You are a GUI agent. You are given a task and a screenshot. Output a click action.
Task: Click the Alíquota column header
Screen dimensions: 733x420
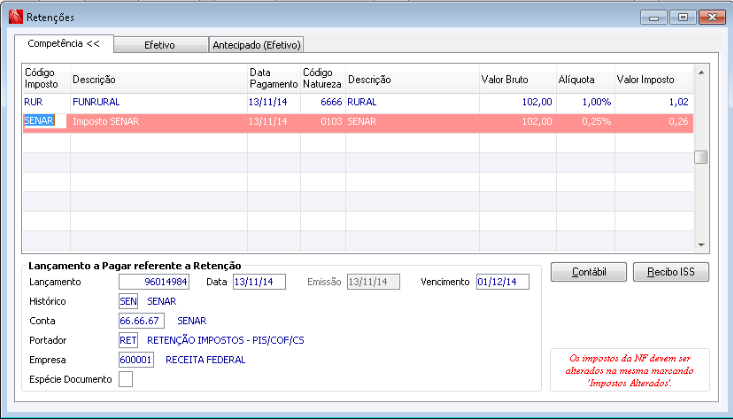[x=585, y=79]
